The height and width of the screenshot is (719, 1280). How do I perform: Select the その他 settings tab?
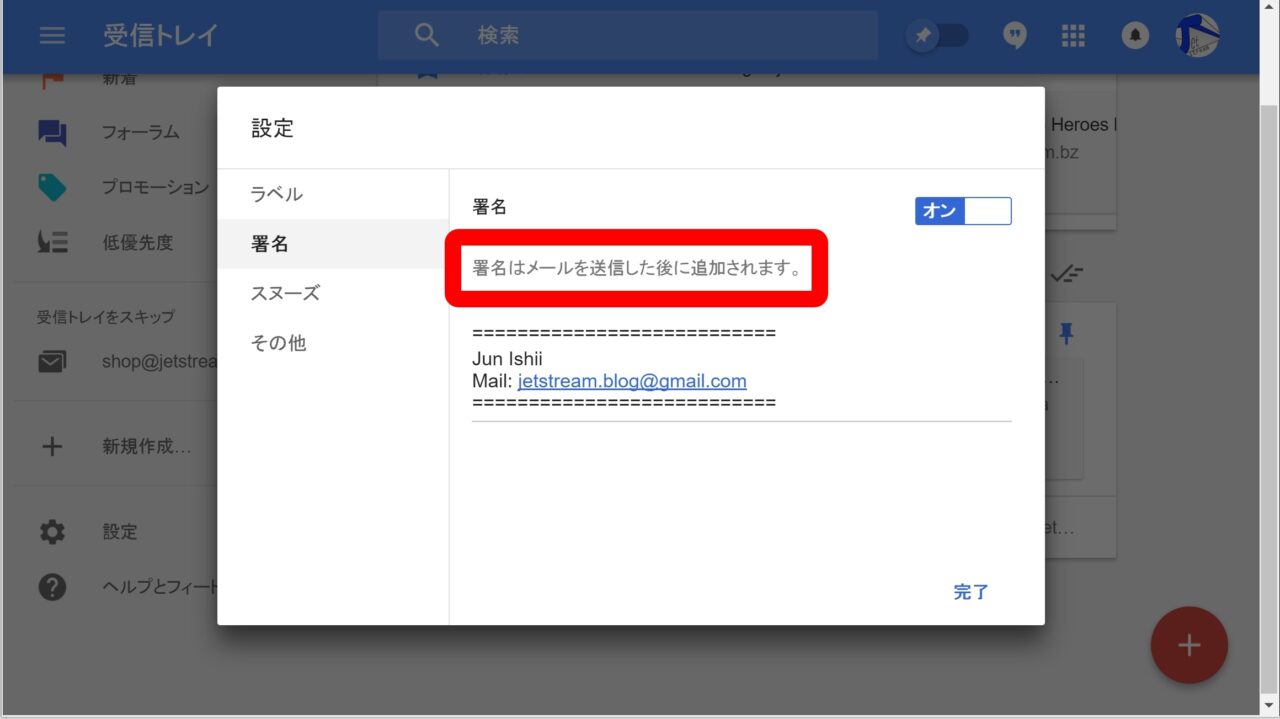tap(278, 343)
